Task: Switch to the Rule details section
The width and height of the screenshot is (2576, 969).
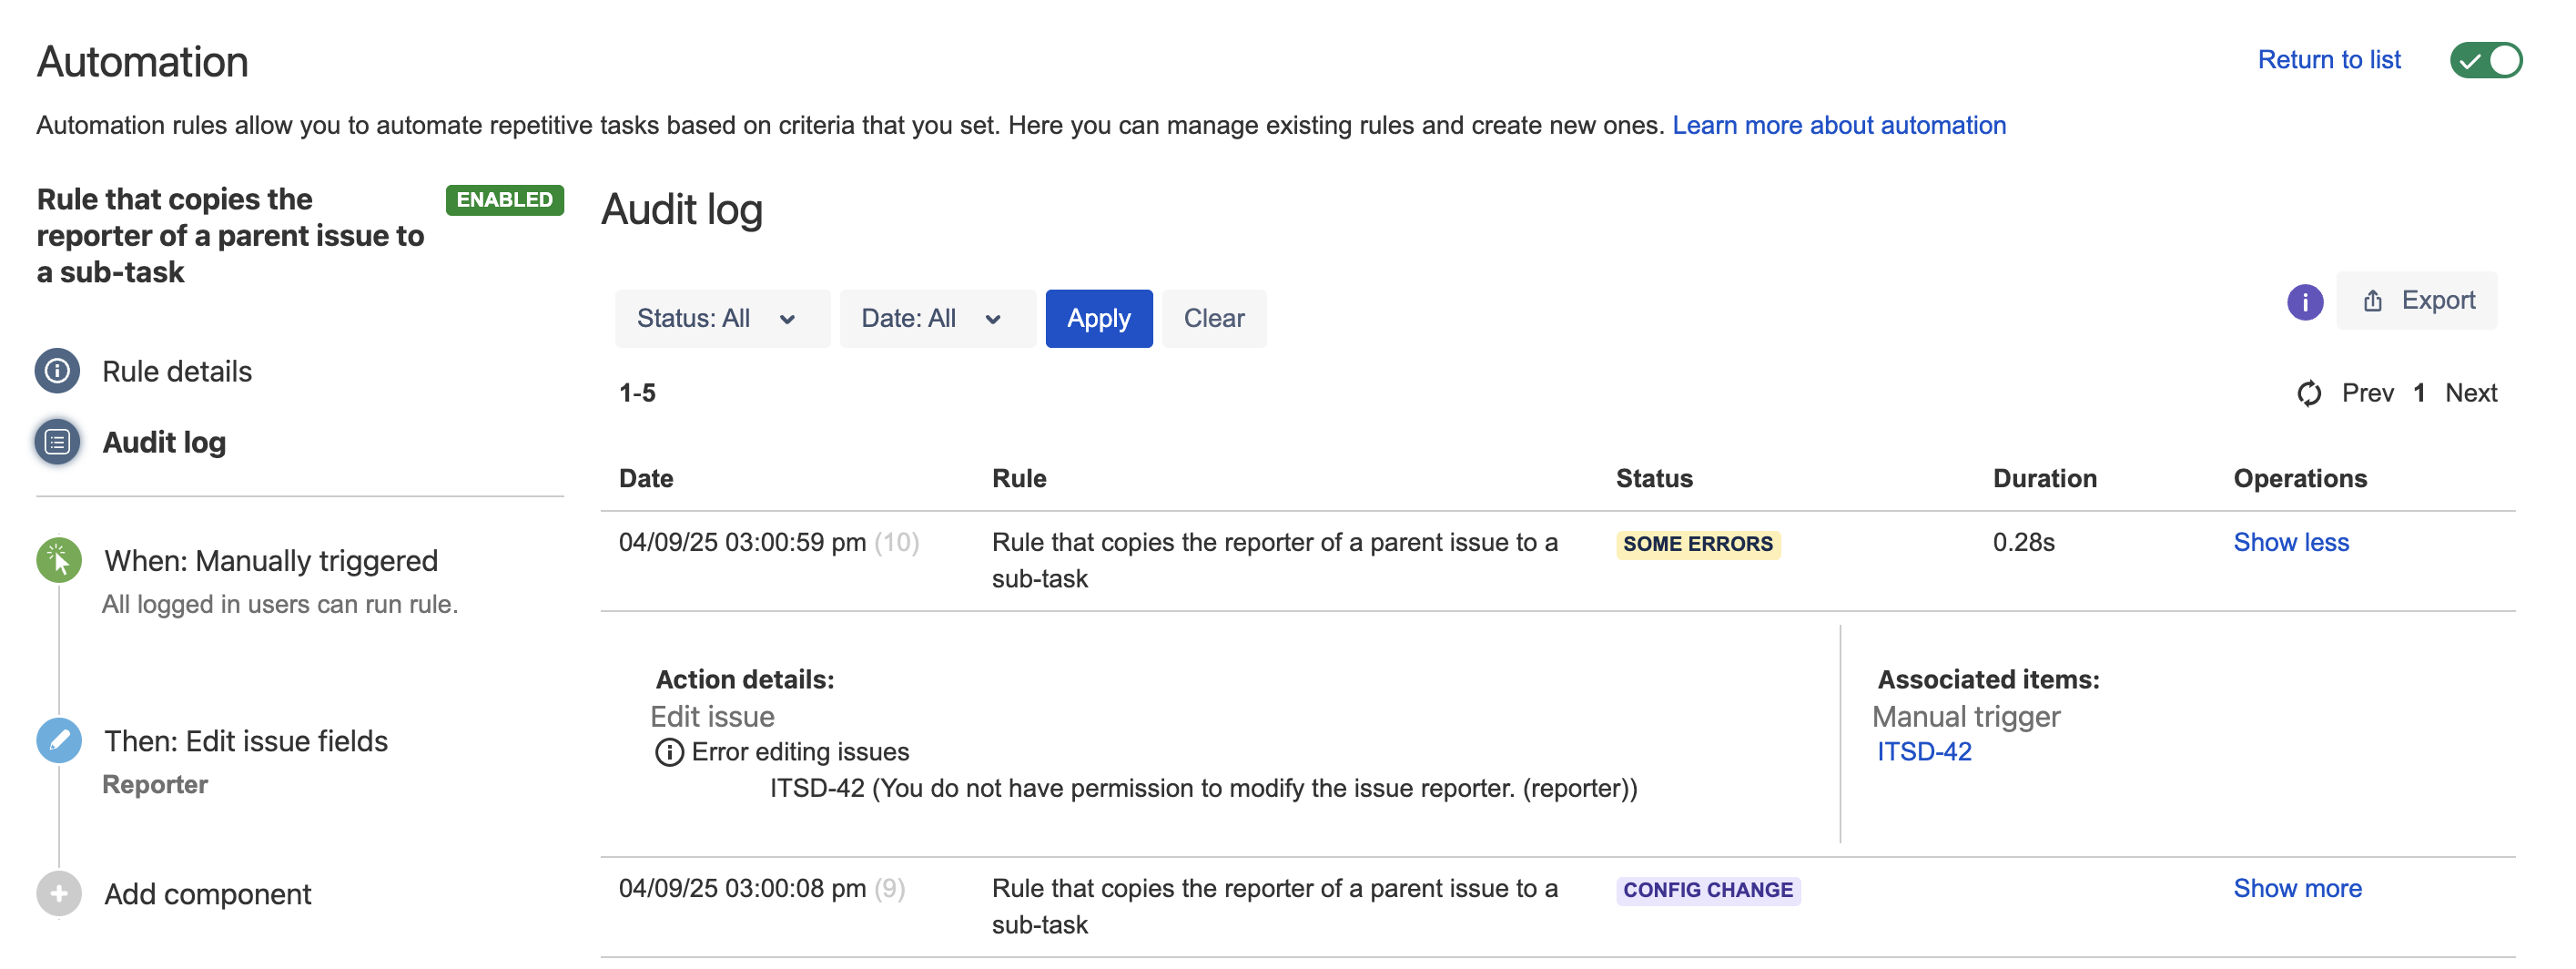Action: (176, 370)
